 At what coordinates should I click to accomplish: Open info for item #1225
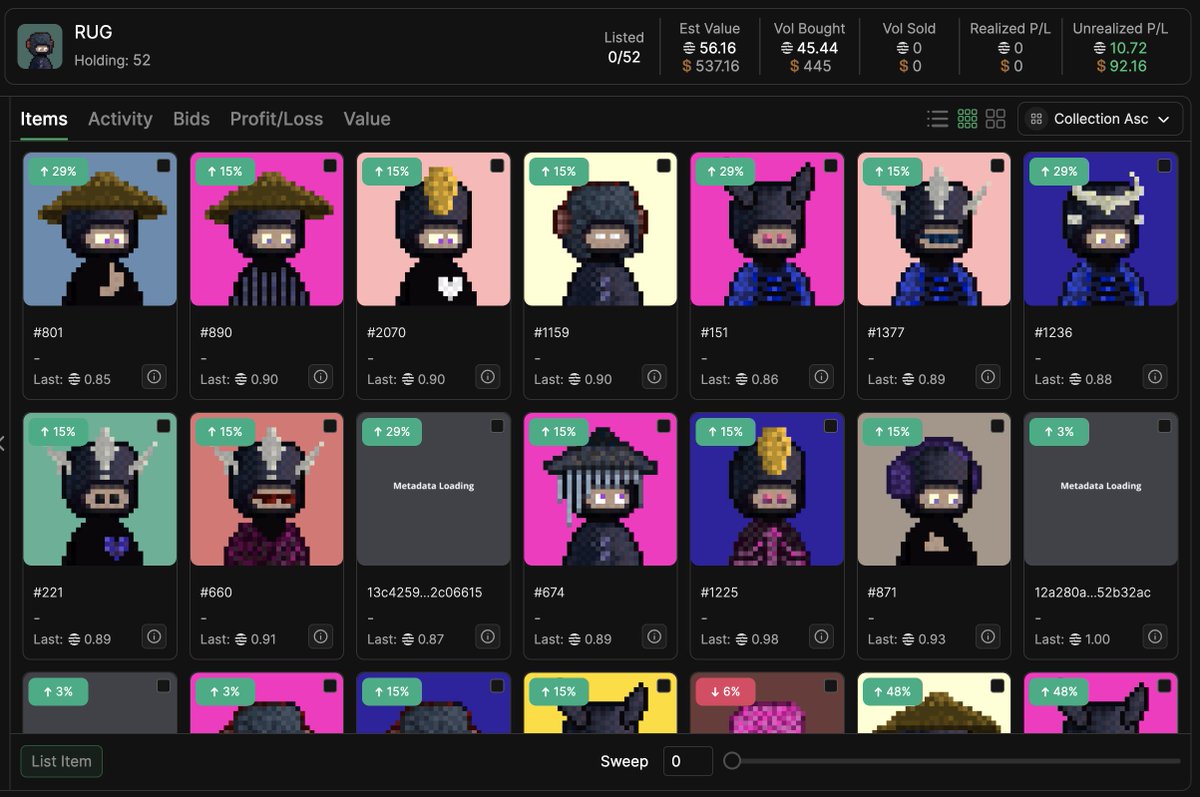(x=822, y=637)
